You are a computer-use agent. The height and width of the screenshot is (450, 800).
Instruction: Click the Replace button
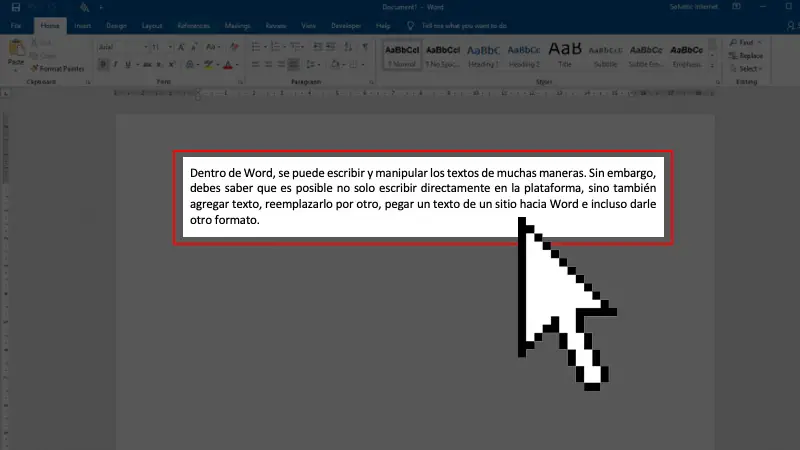pos(746,56)
